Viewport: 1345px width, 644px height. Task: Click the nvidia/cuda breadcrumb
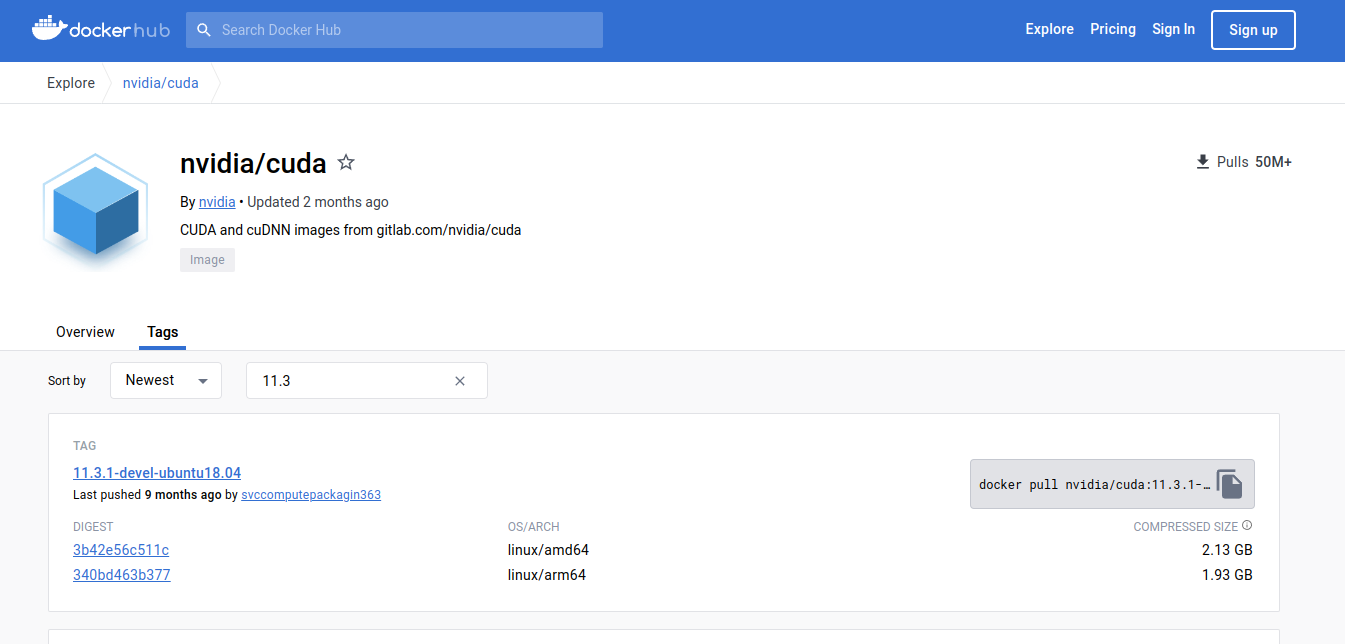(160, 83)
